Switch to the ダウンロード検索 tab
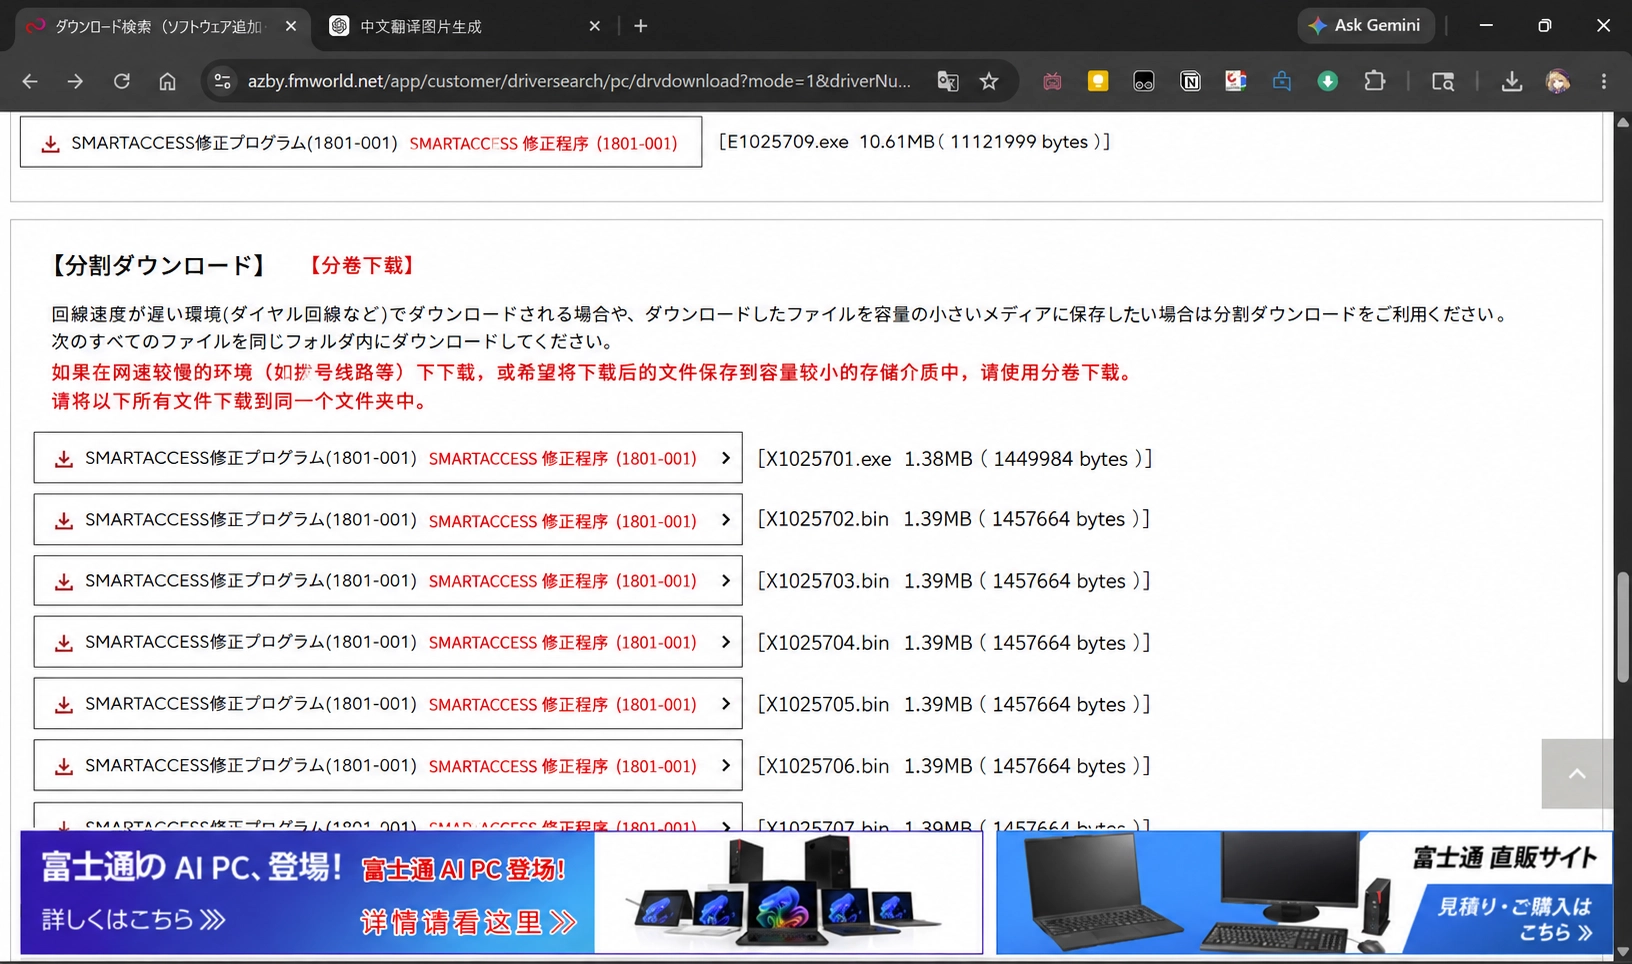 tap(162, 27)
